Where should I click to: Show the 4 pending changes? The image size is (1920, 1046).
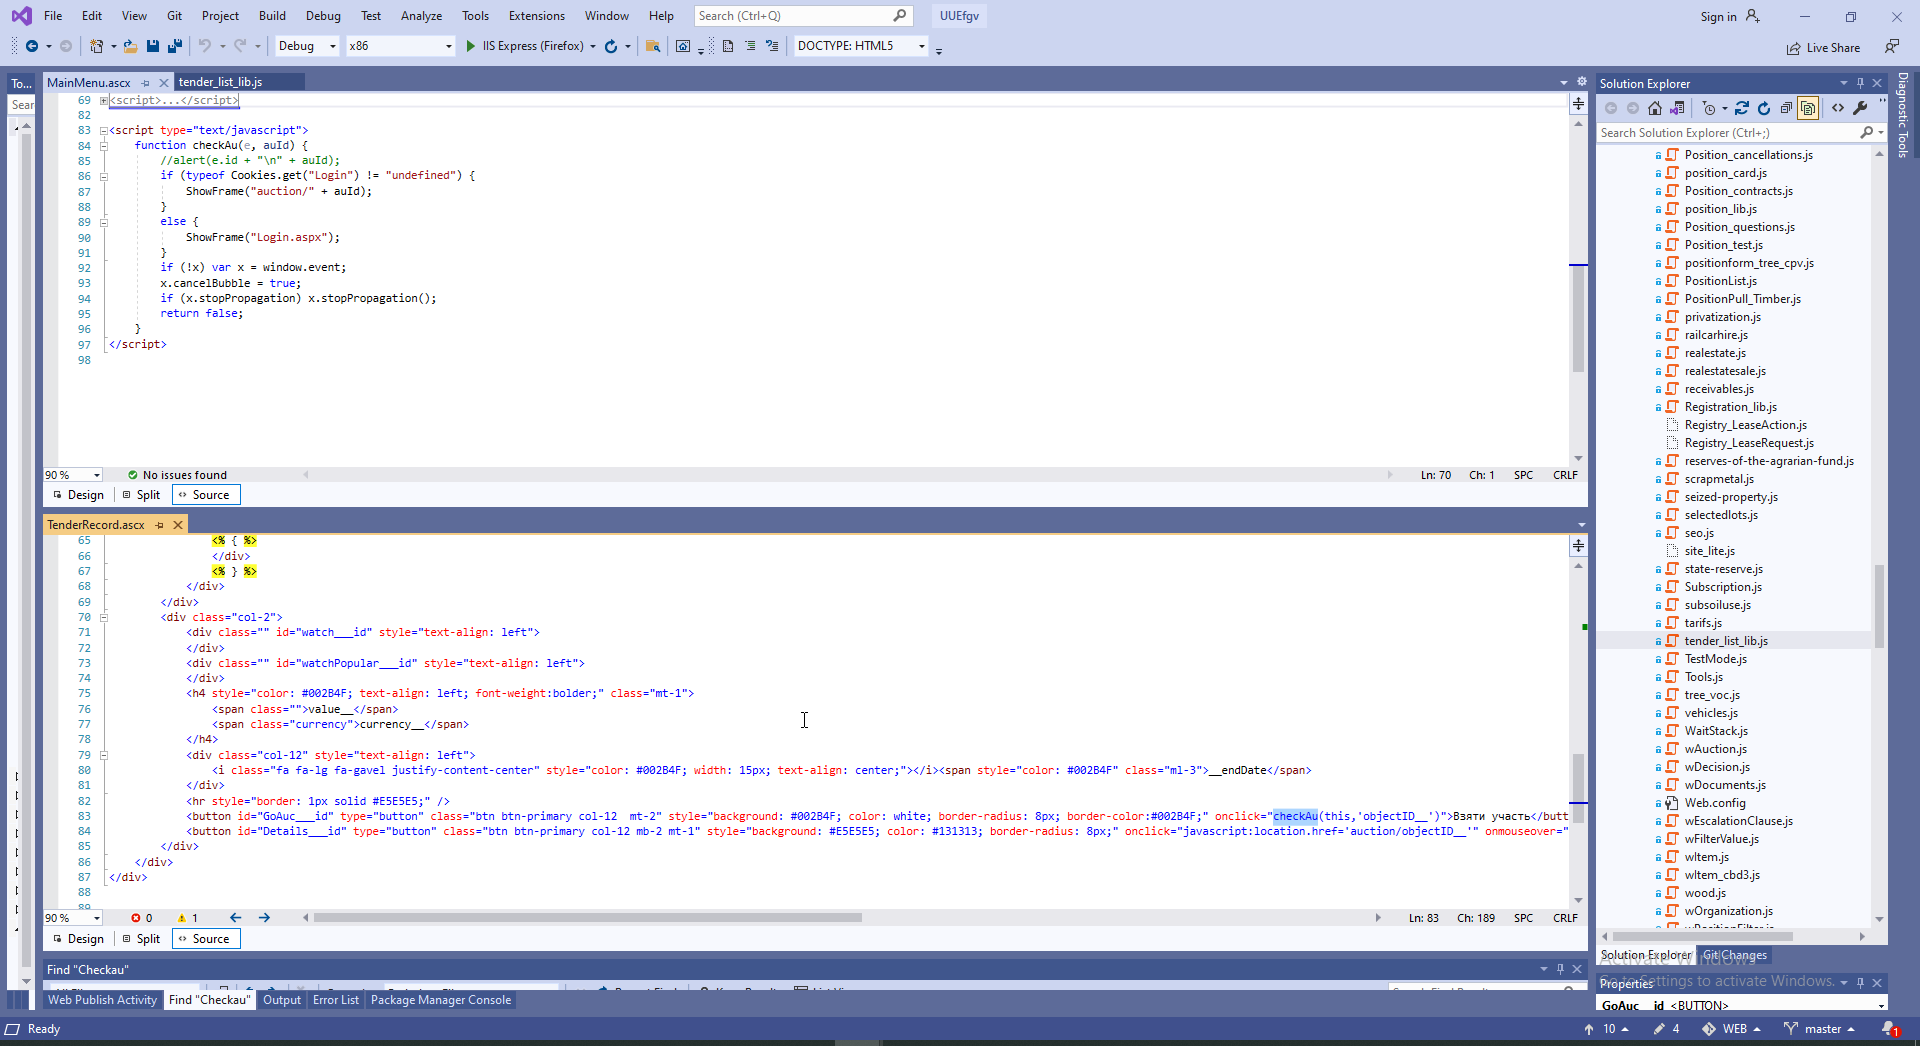coord(1666,1029)
